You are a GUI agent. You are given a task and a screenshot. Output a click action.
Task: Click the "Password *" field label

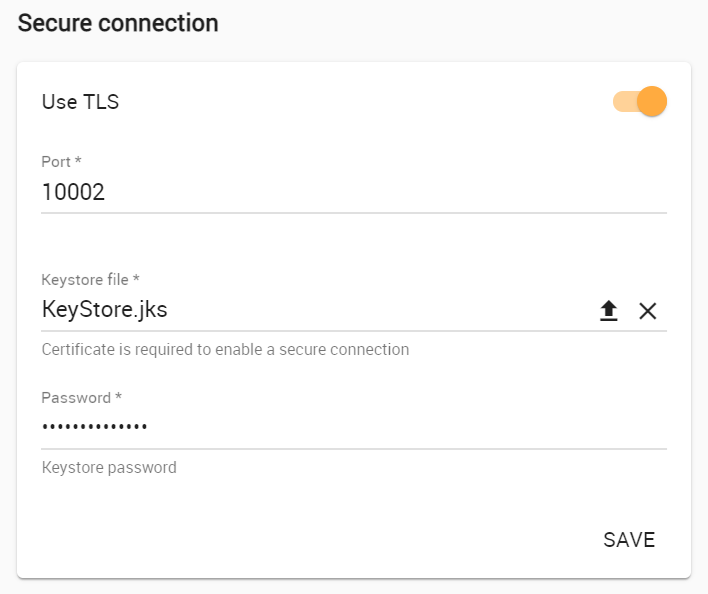click(x=81, y=397)
